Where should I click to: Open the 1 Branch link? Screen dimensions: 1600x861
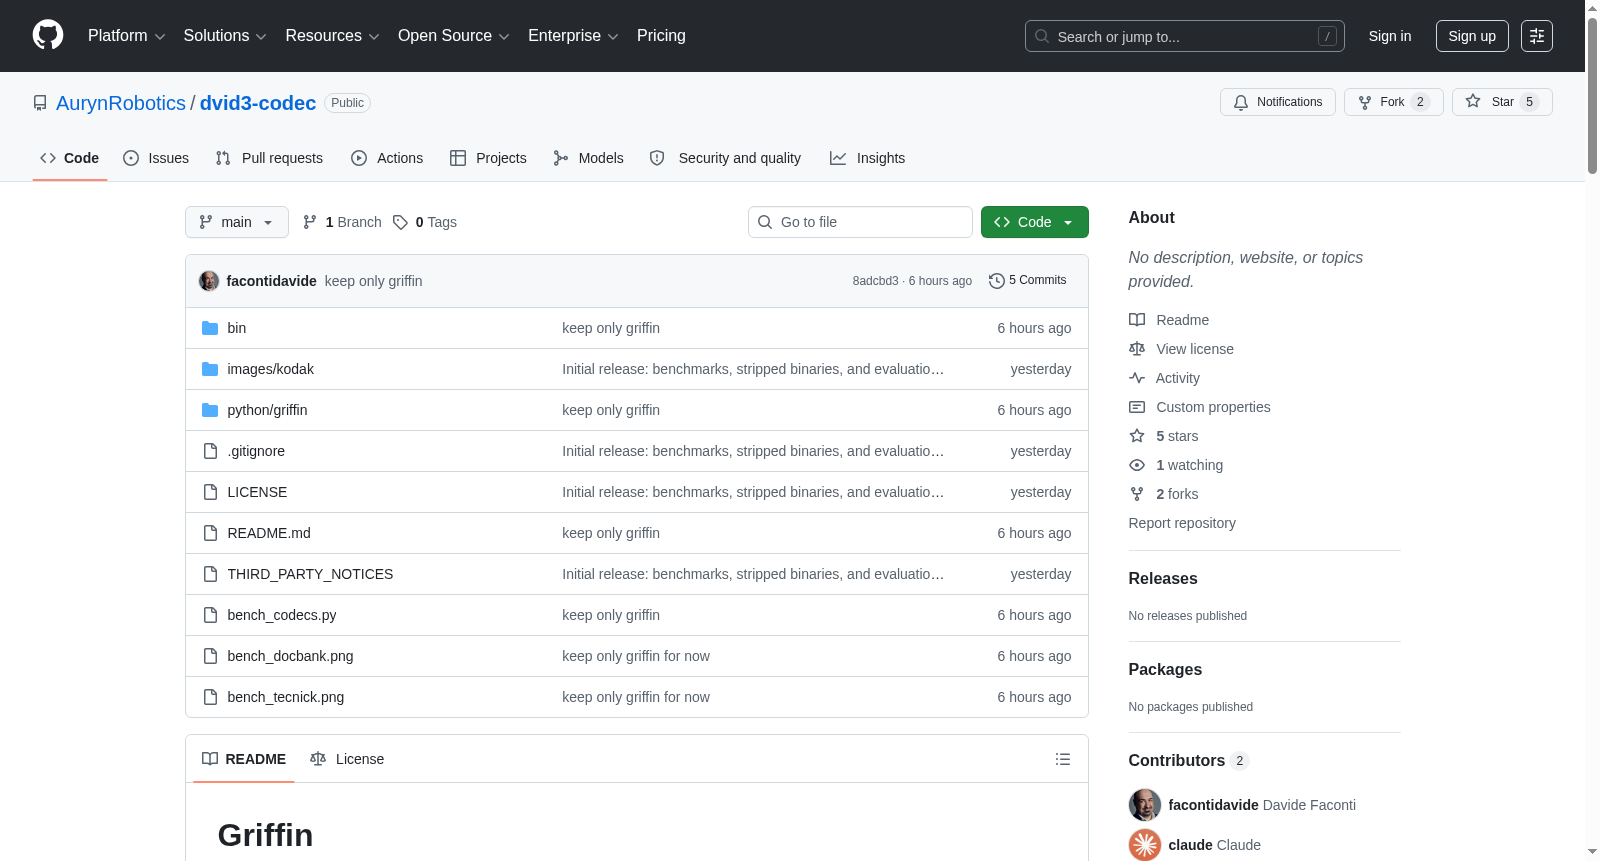(x=342, y=222)
